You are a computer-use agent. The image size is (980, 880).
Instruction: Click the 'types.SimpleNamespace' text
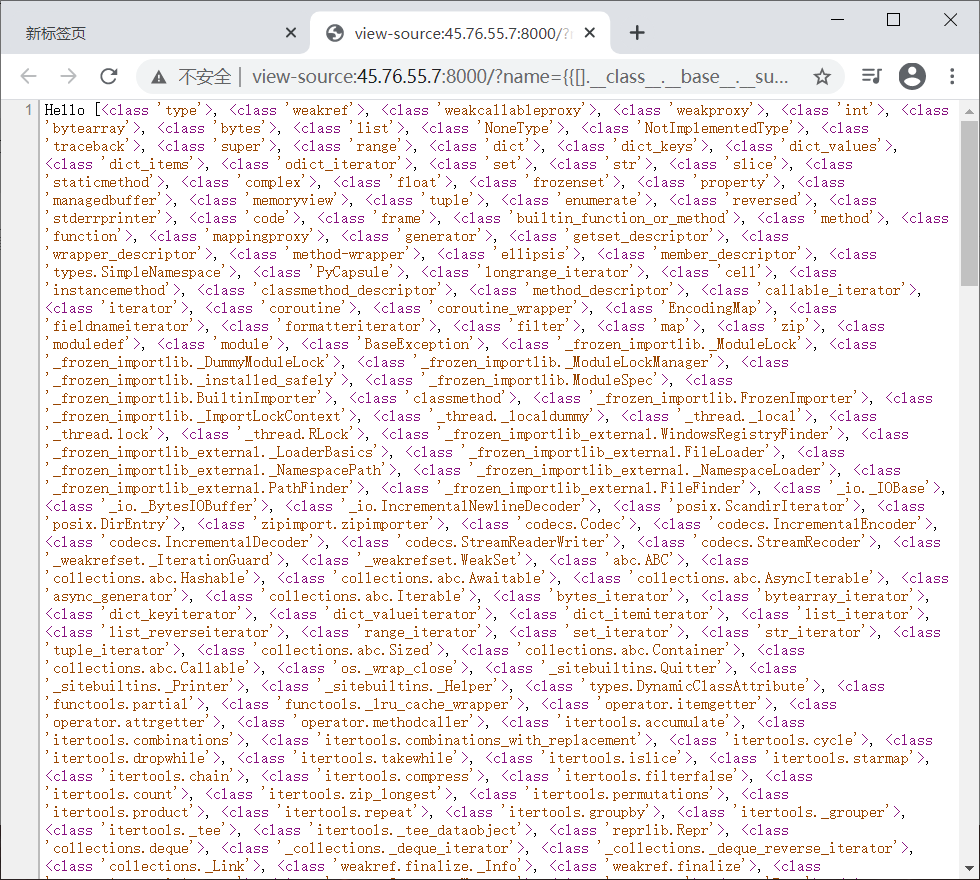tap(137, 272)
